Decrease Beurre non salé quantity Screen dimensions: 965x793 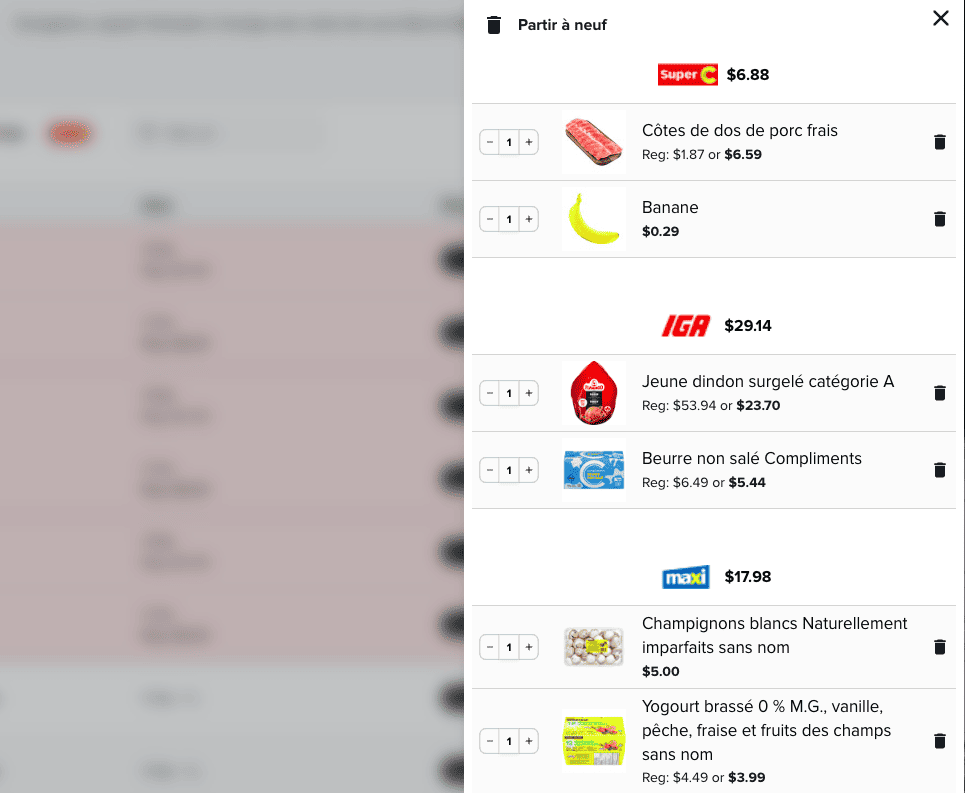click(x=490, y=470)
